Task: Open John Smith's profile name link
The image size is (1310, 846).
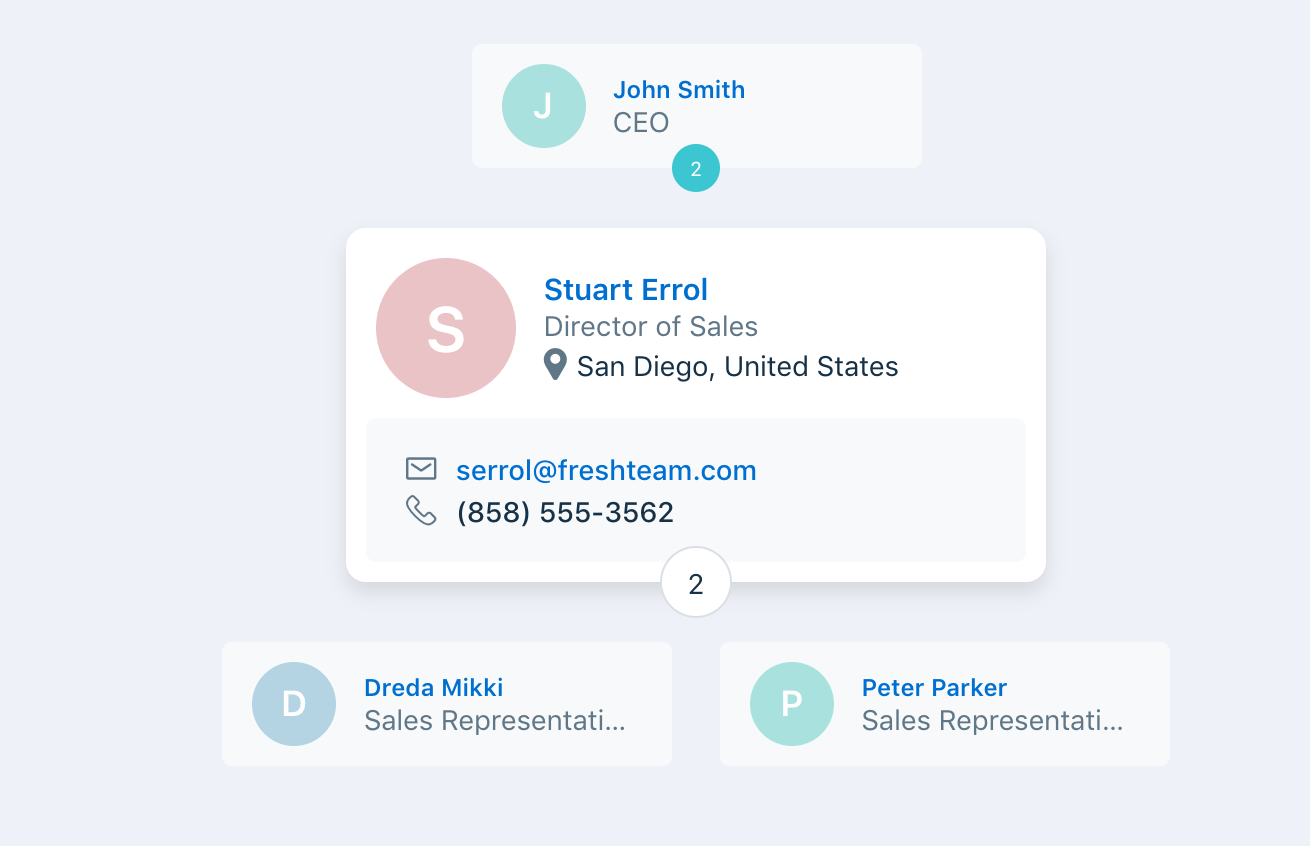Action: [679, 90]
